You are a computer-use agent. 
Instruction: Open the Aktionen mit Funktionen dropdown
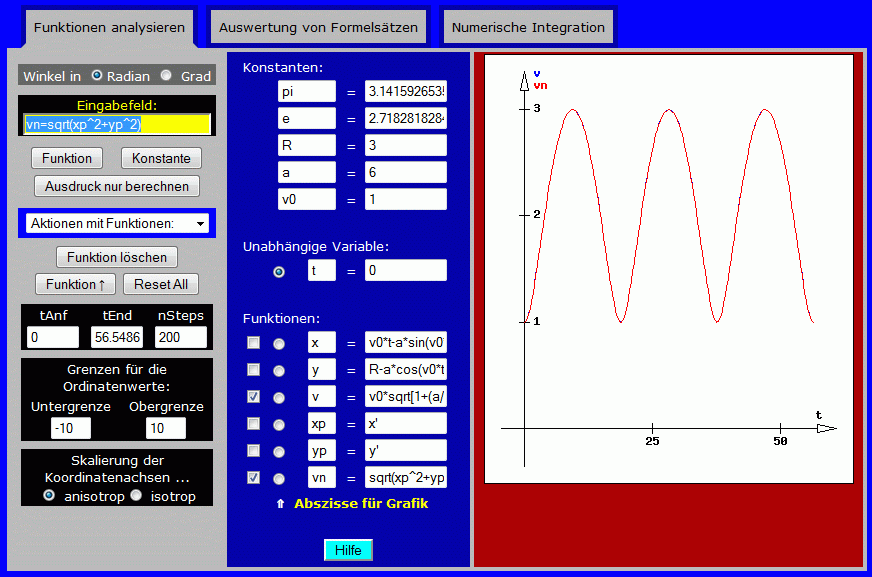tap(118, 223)
